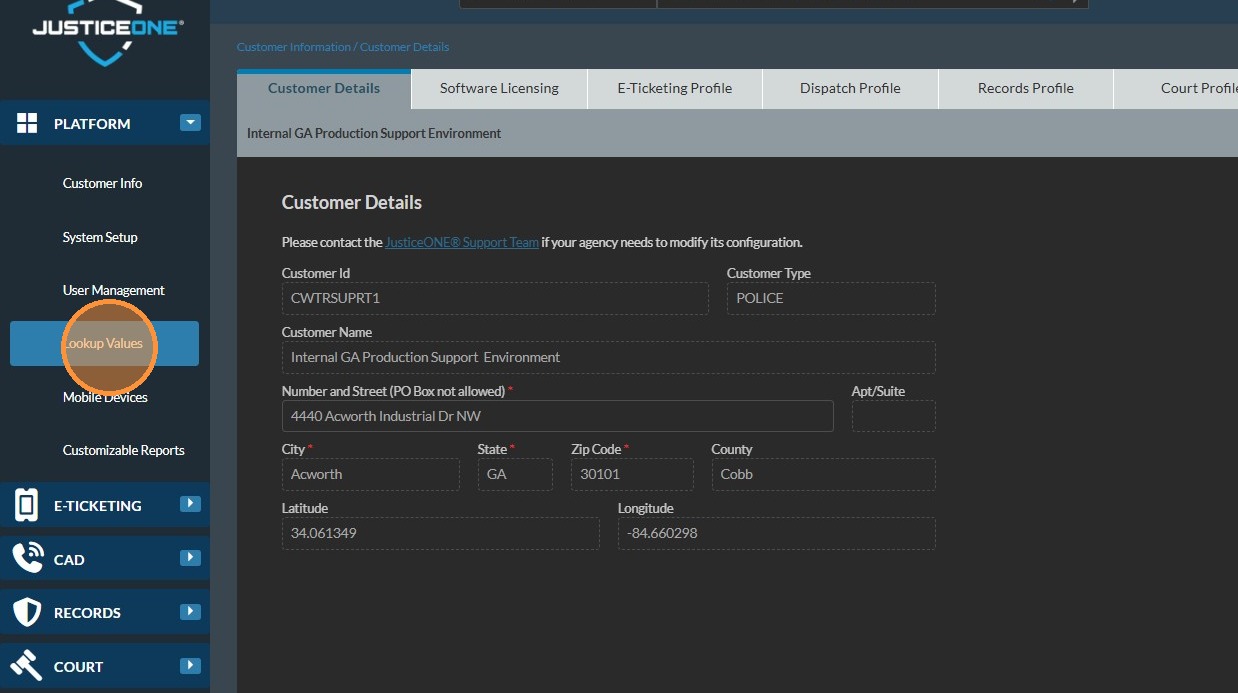The width and height of the screenshot is (1238, 693).
Task: Expand the CAD section arrow
Action: click(x=190, y=558)
